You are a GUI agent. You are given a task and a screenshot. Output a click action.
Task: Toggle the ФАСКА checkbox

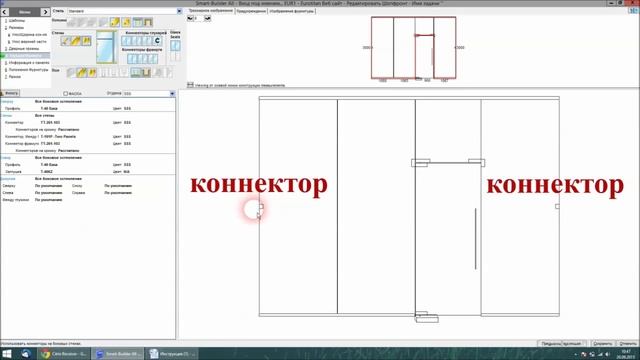pyautogui.click(x=66, y=94)
